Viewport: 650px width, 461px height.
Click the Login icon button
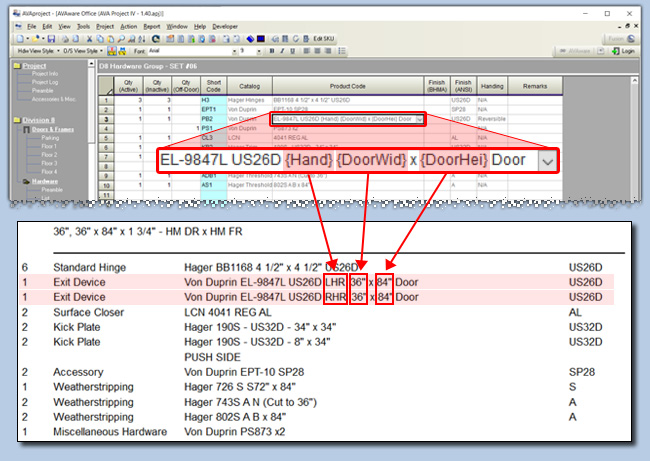pyautogui.click(x=625, y=50)
